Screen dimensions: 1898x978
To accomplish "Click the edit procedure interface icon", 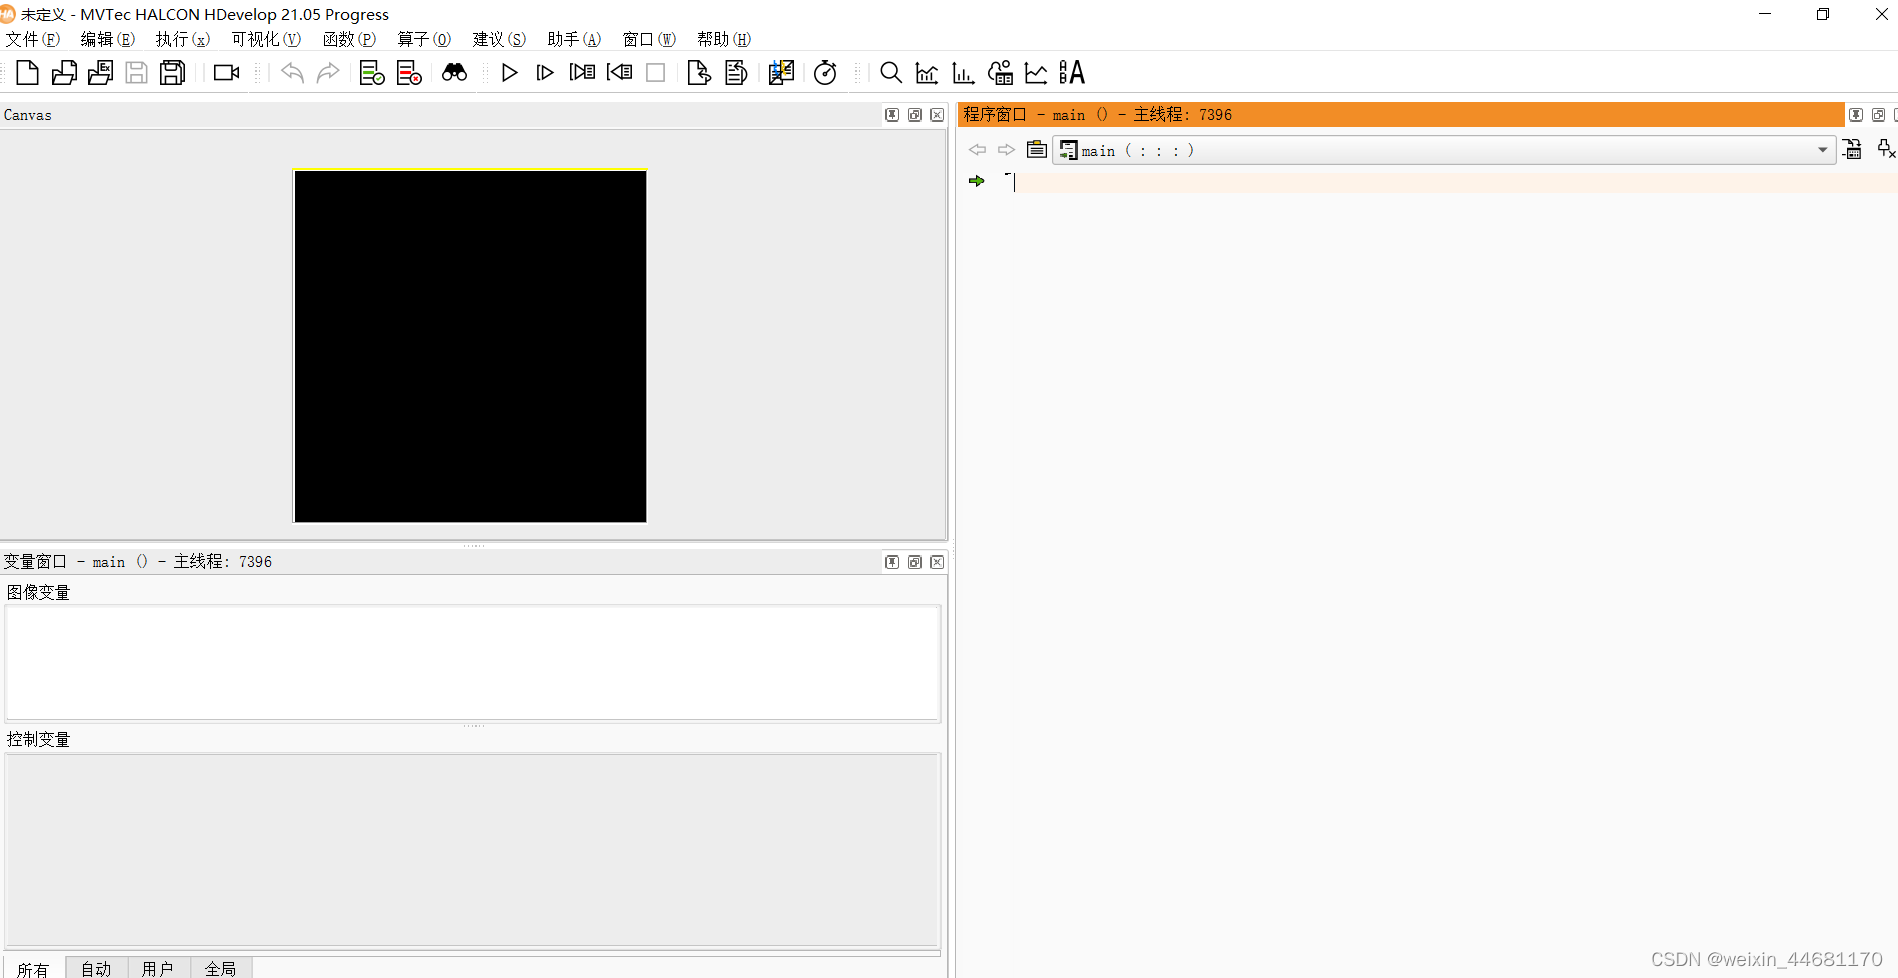I will click(x=1853, y=150).
